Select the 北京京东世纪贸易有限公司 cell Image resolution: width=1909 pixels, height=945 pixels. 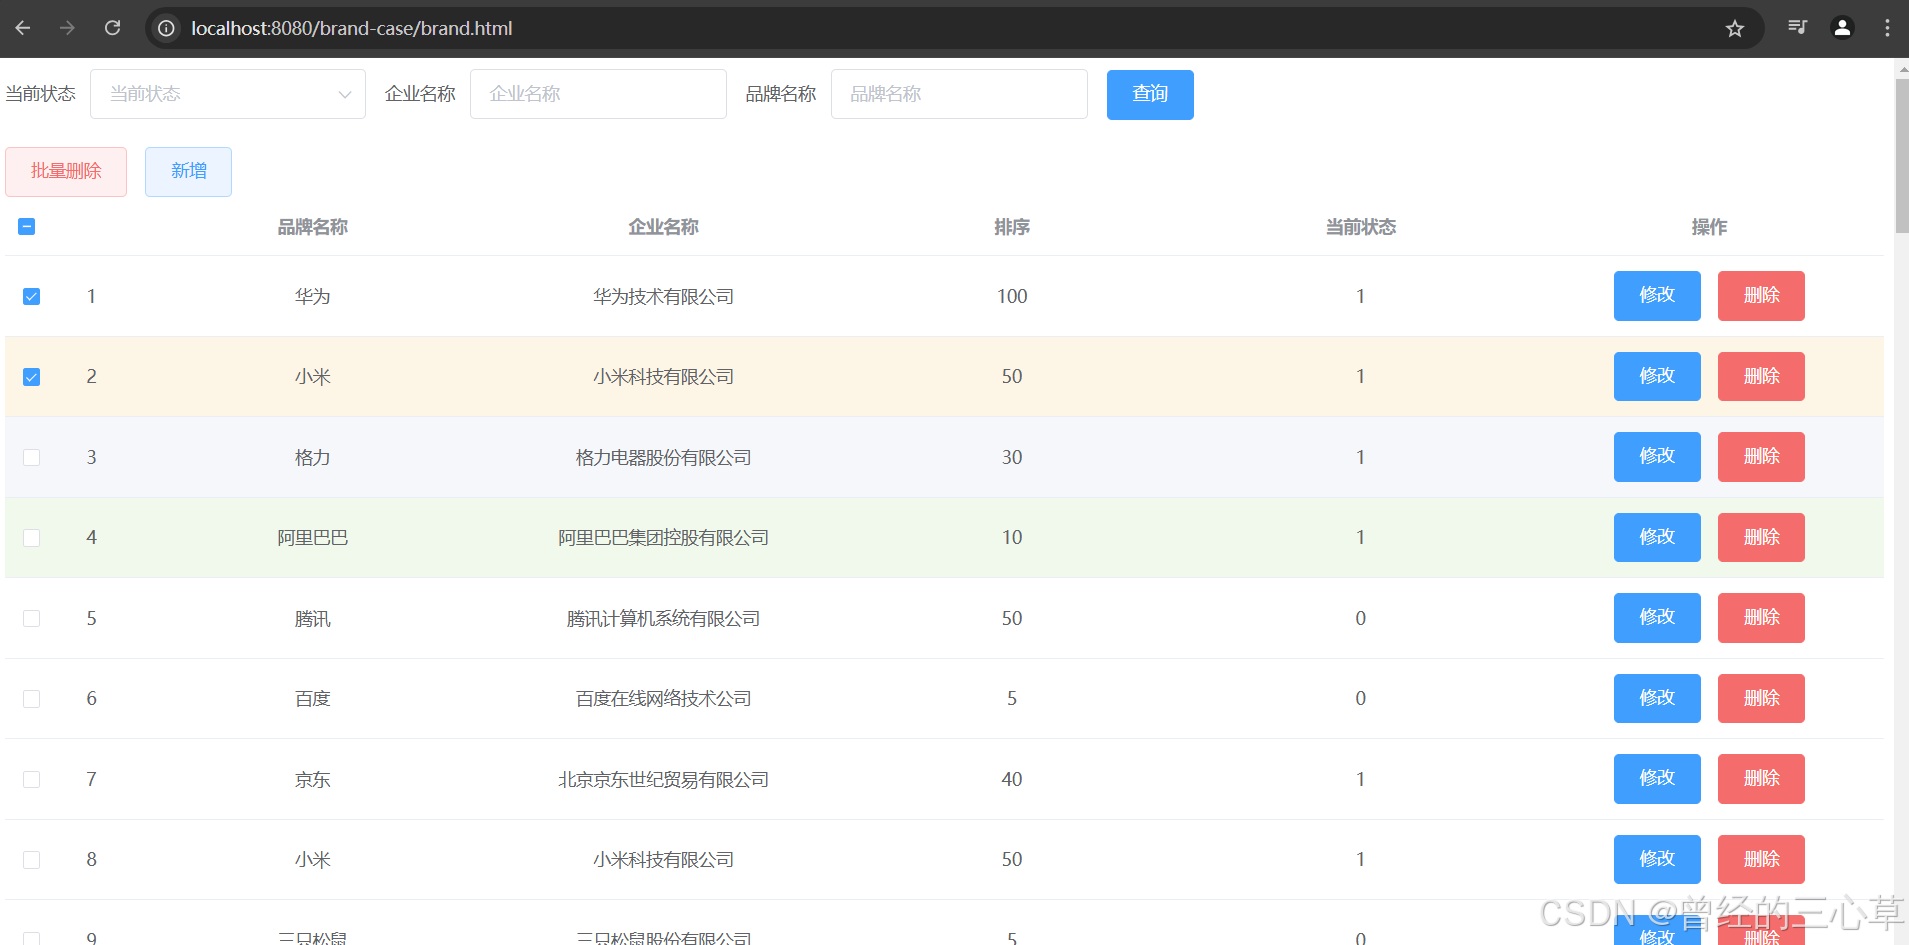click(663, 779)
